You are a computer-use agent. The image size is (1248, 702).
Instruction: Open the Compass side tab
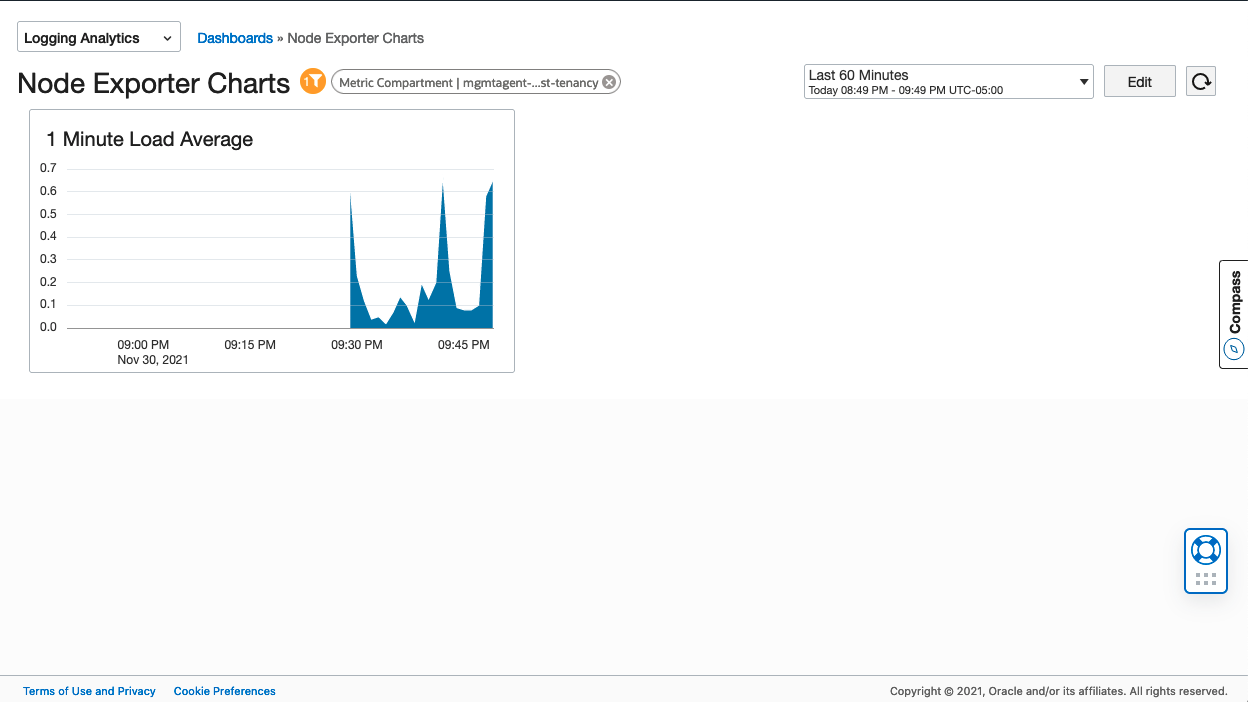(1234, 314)
